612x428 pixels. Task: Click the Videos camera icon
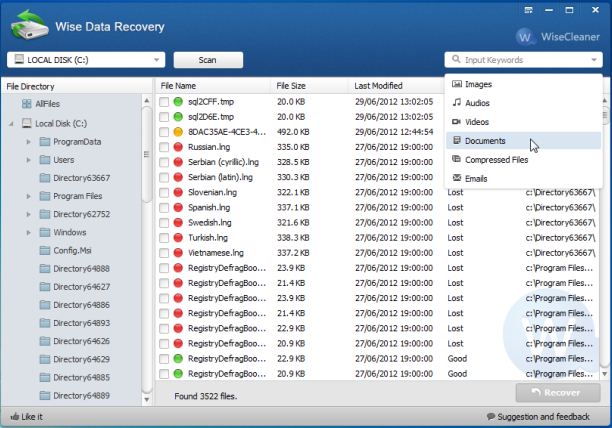(x=456, y=122)
